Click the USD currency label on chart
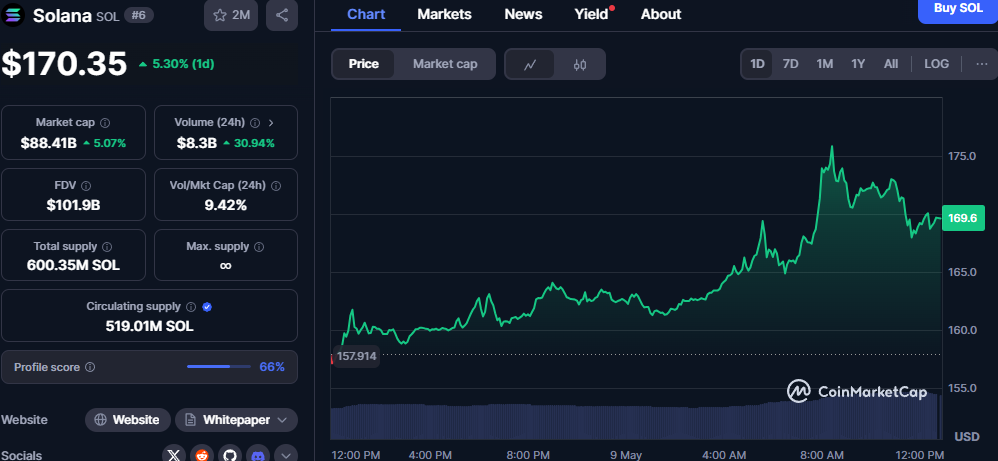Screen dimensions: 998x461 coord(967,437)
